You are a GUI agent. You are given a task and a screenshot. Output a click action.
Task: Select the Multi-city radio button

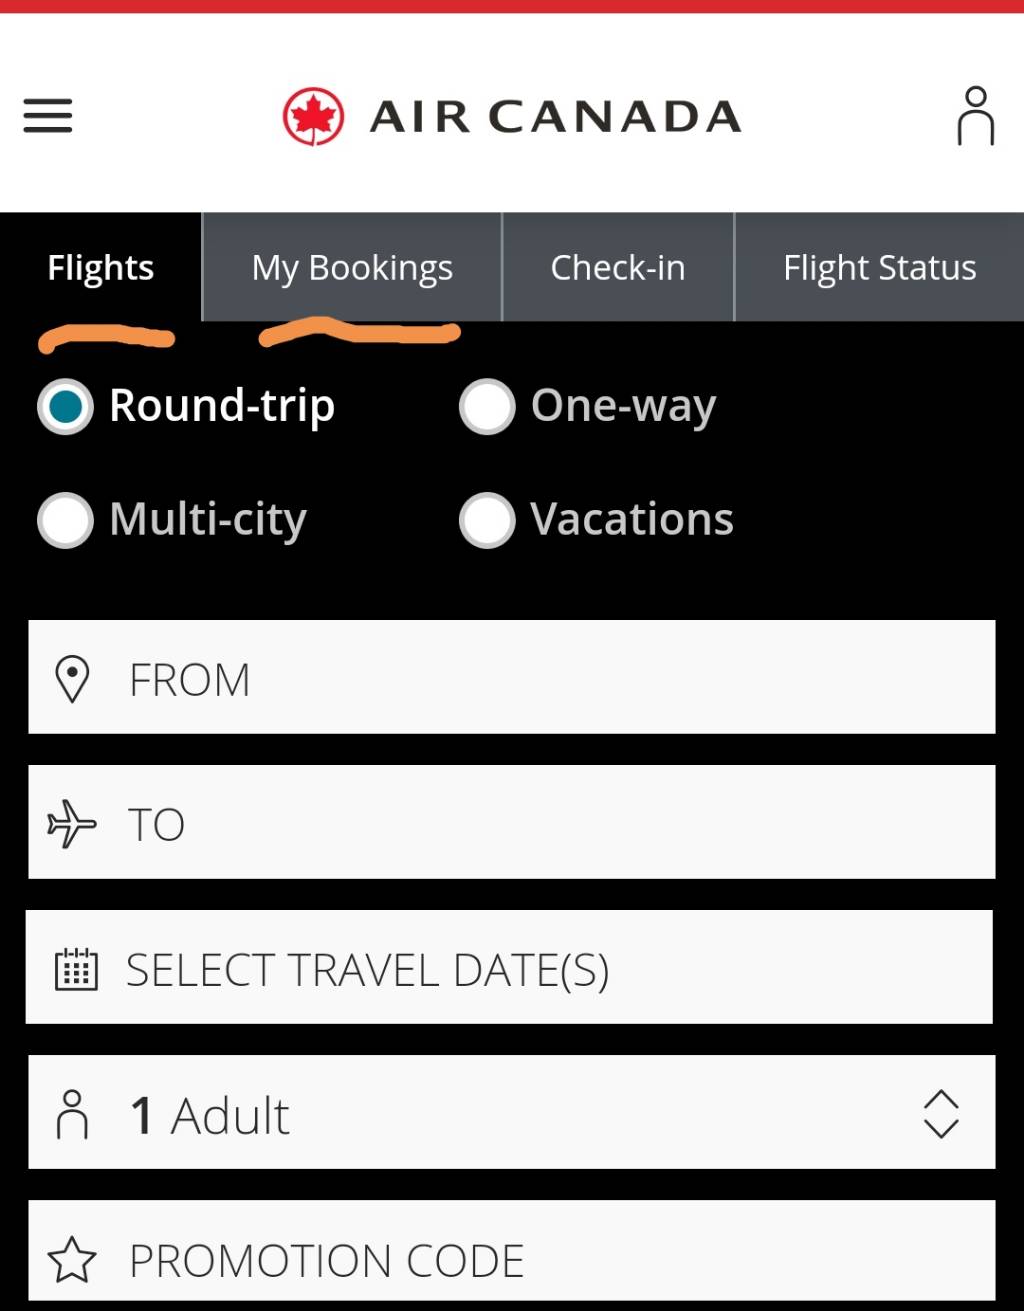(x=66, y=520)
